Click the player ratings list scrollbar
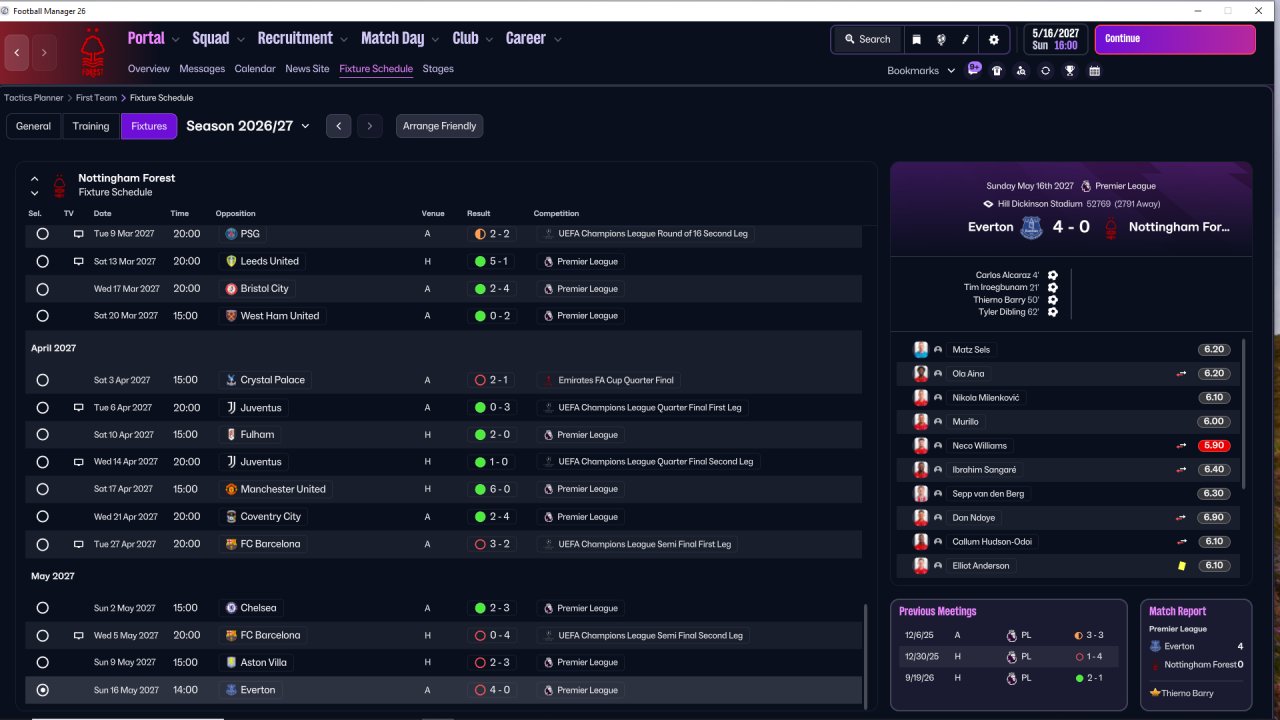Viewport: 1280px width, 720px height. pos(1245,414)
